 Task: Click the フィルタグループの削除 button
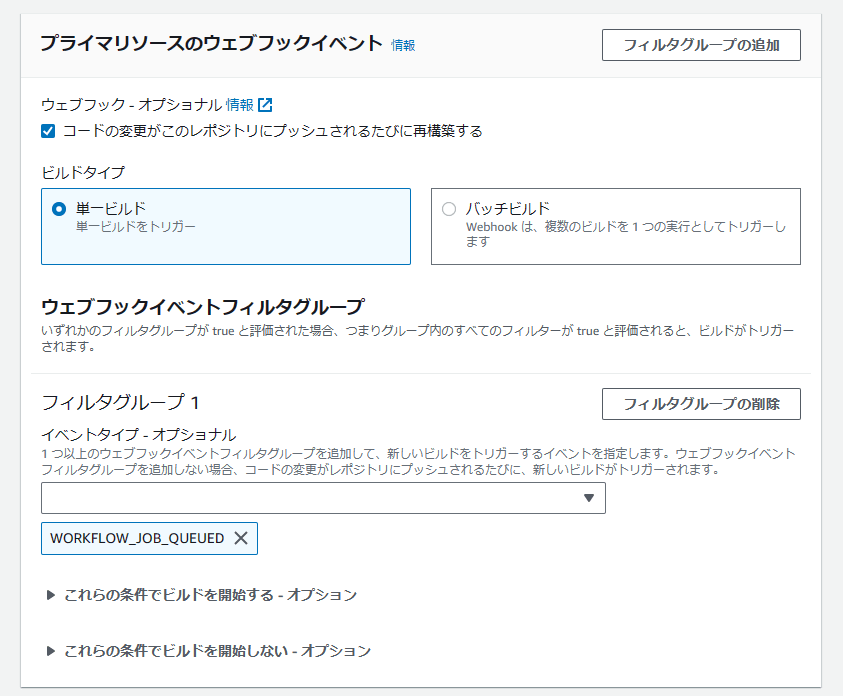(x=701, y=404)
